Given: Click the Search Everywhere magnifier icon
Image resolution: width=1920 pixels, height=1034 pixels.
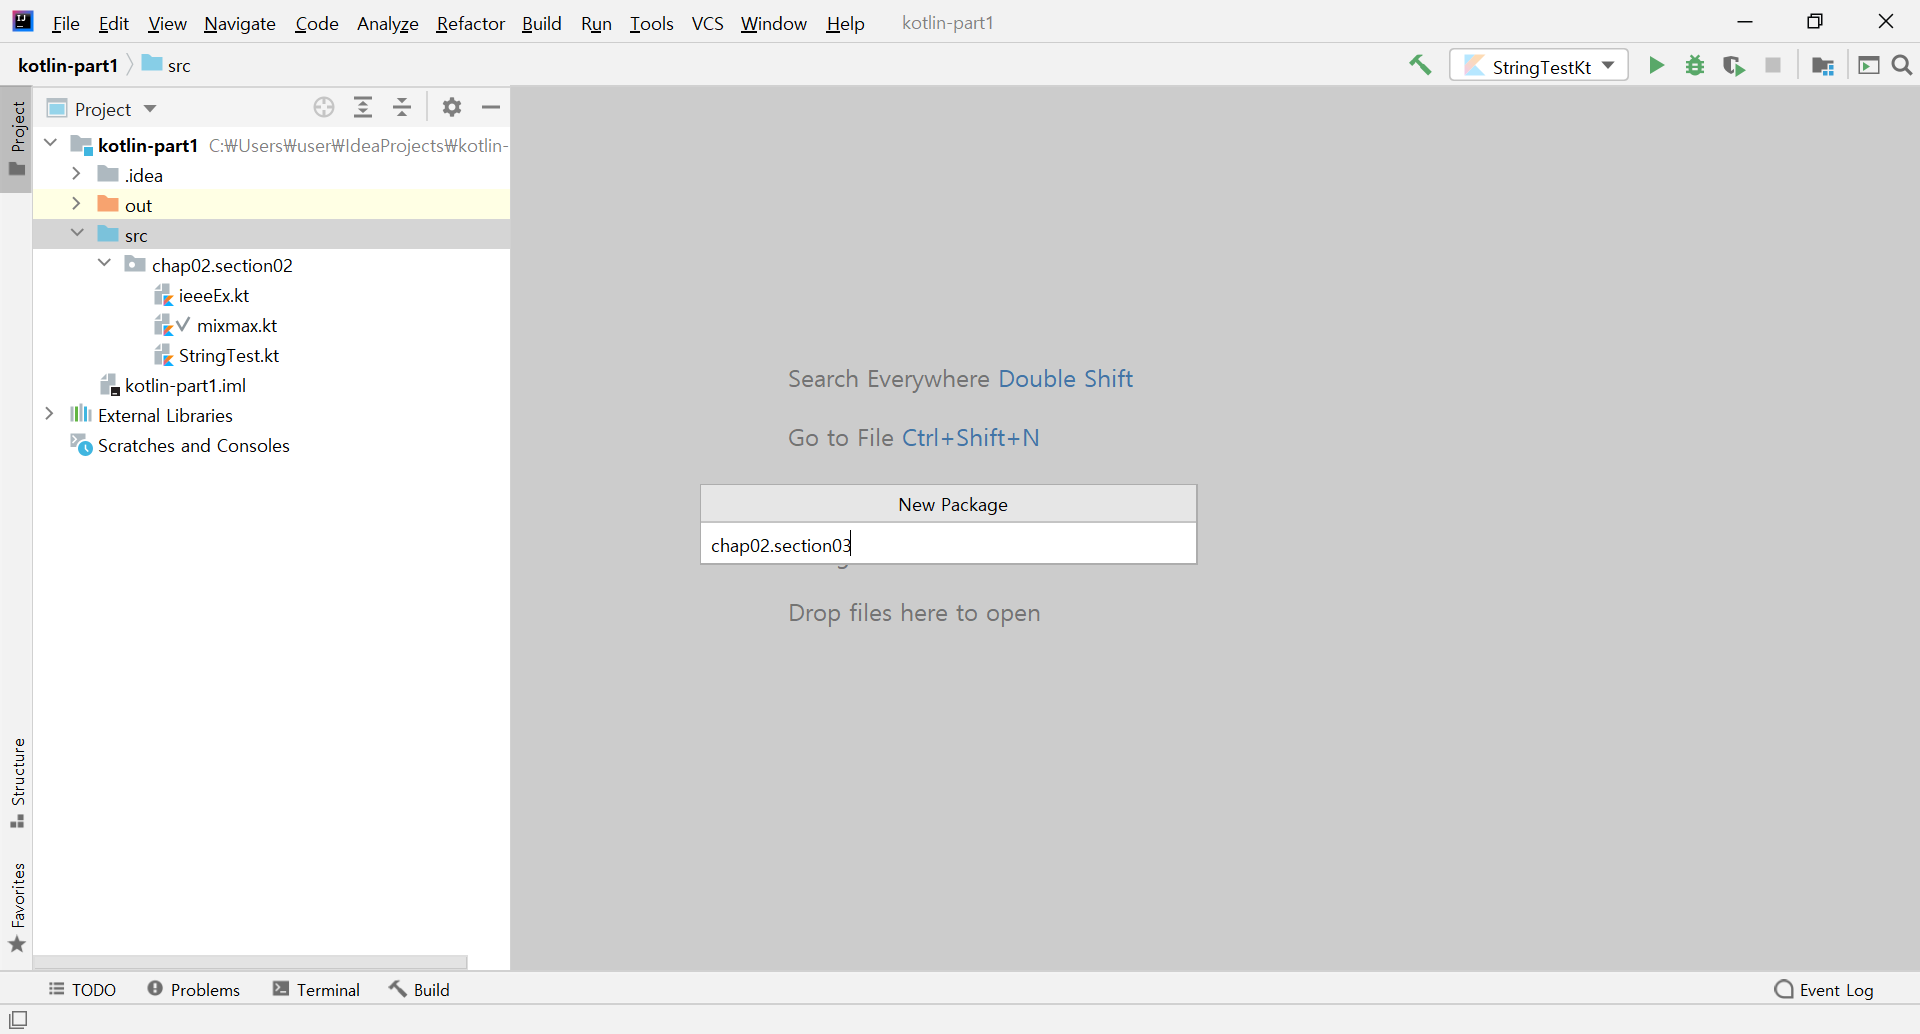Looking at the screenshot, I should 1902,66.
